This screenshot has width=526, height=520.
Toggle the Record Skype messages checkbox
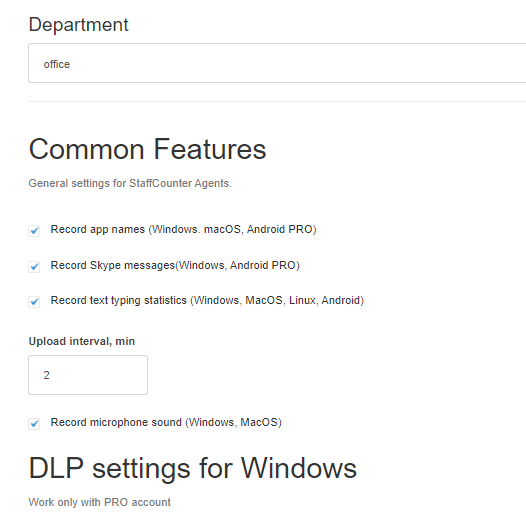(x=34, y=267)
